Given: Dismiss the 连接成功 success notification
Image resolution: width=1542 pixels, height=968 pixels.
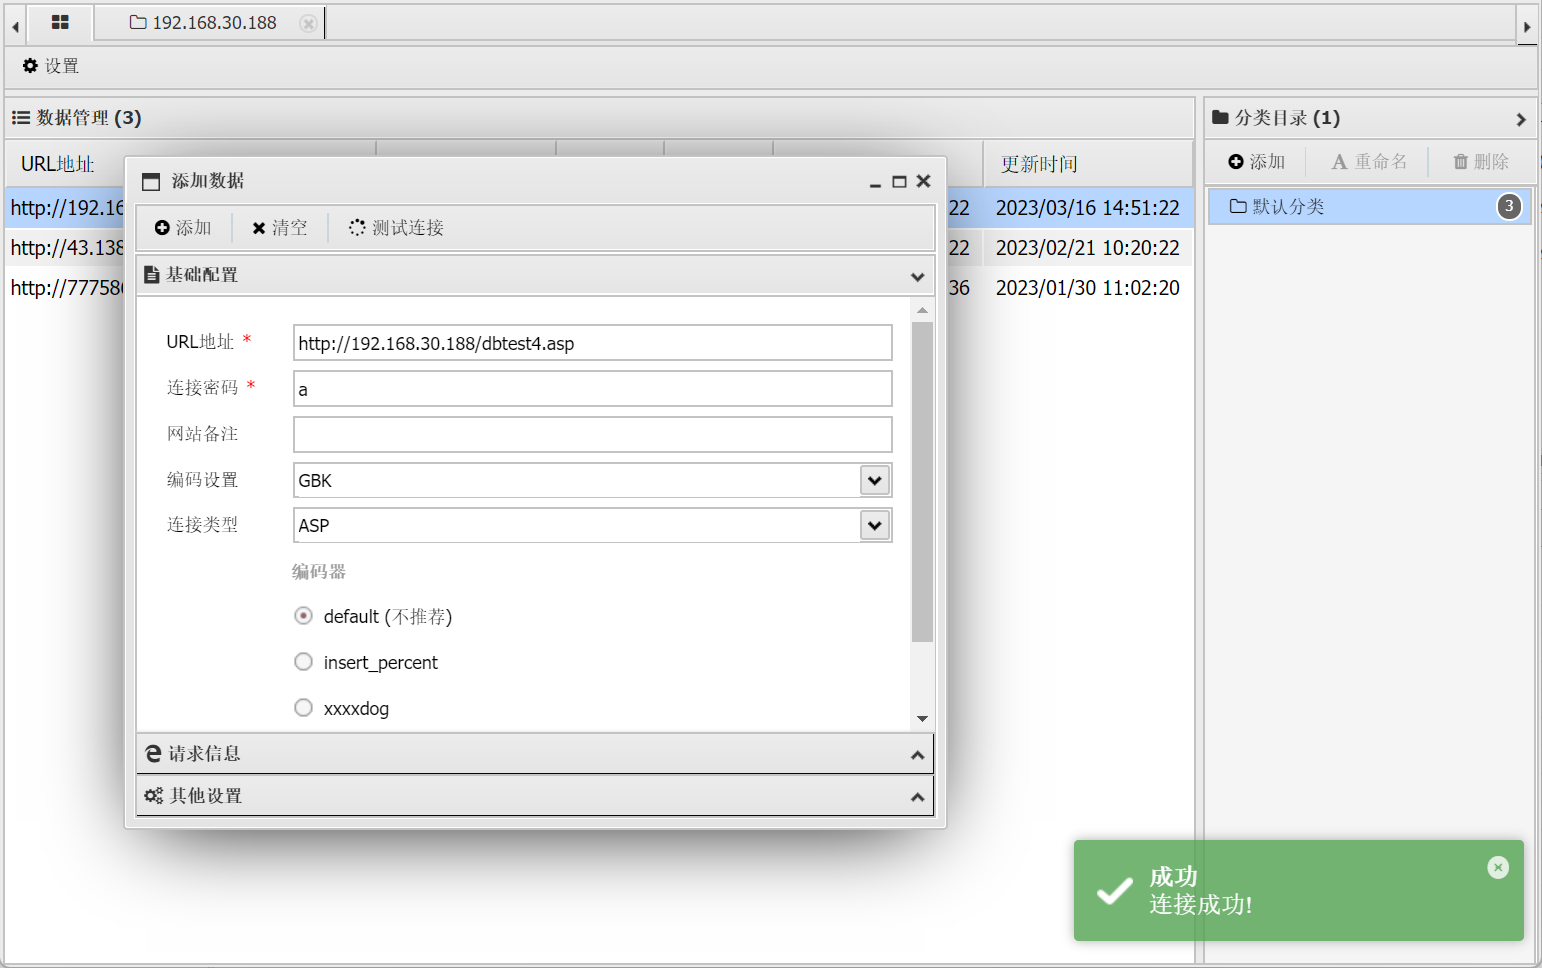Looking at the screenshot, I should click(x=1498, y=867).
